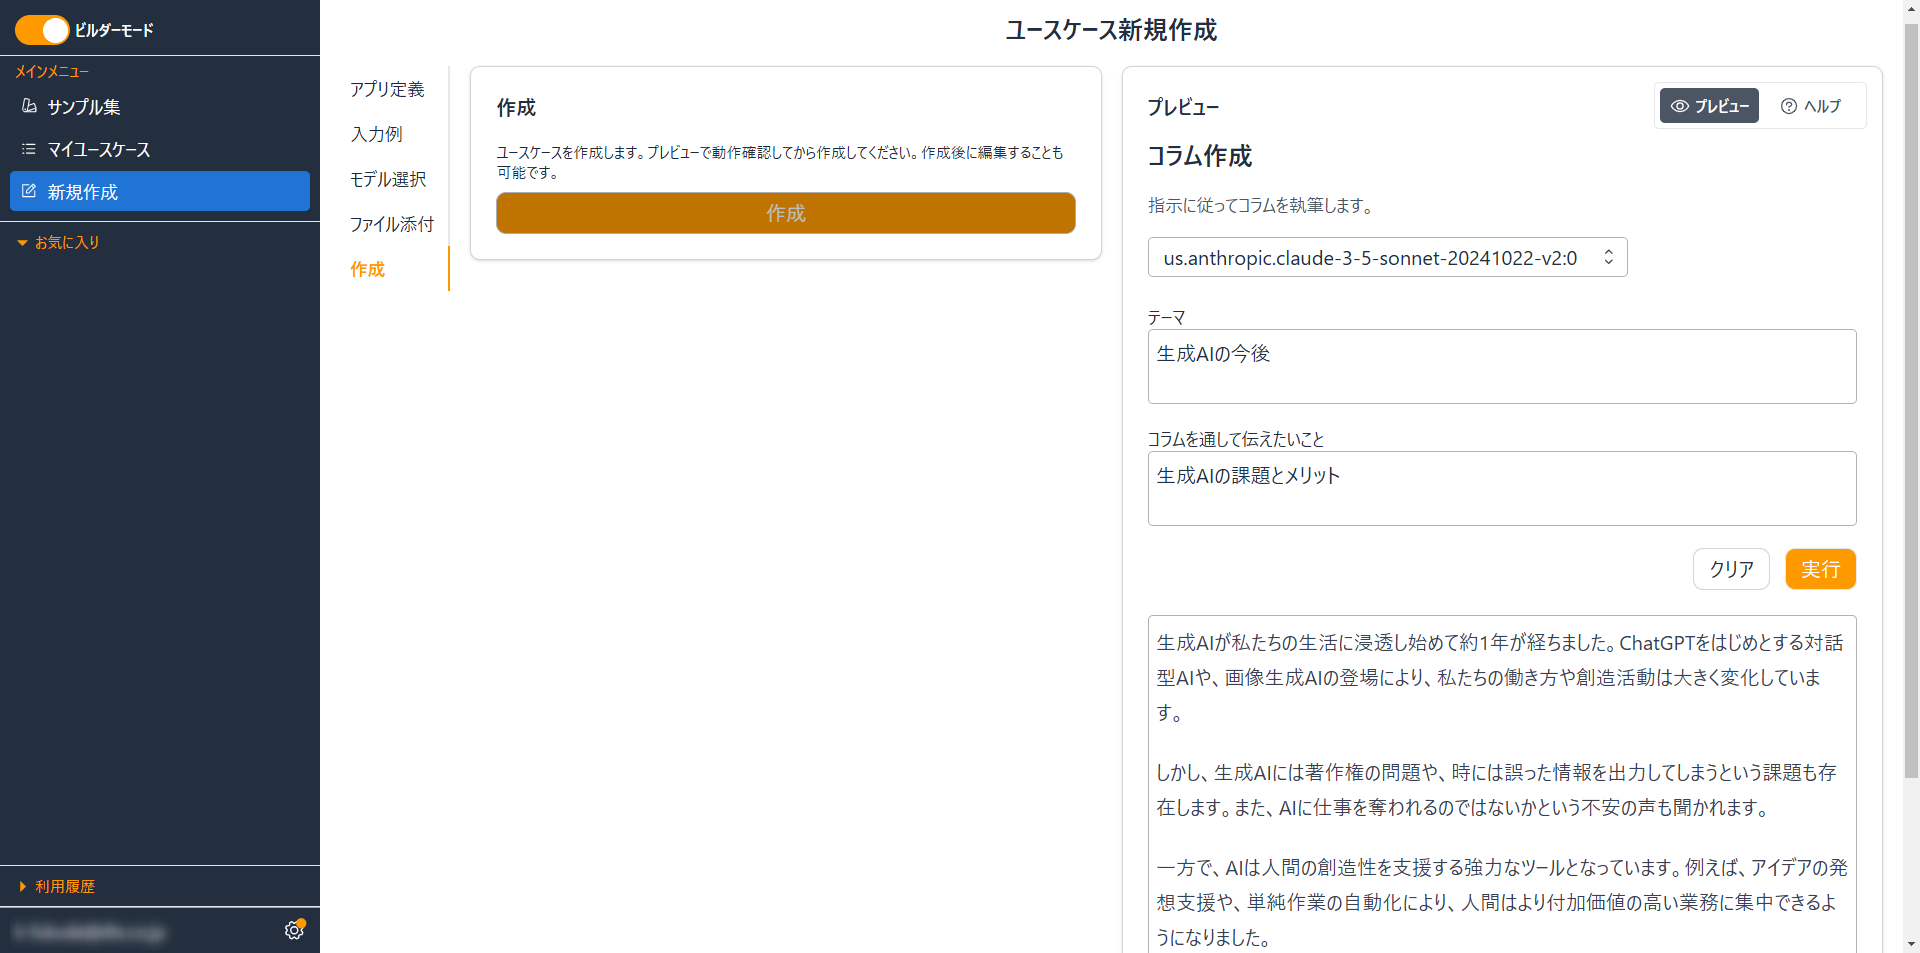The width and height of the screenshot is (1920, 953).
Task: Switch to the プレビュー view
Action: click(1709, 106)
